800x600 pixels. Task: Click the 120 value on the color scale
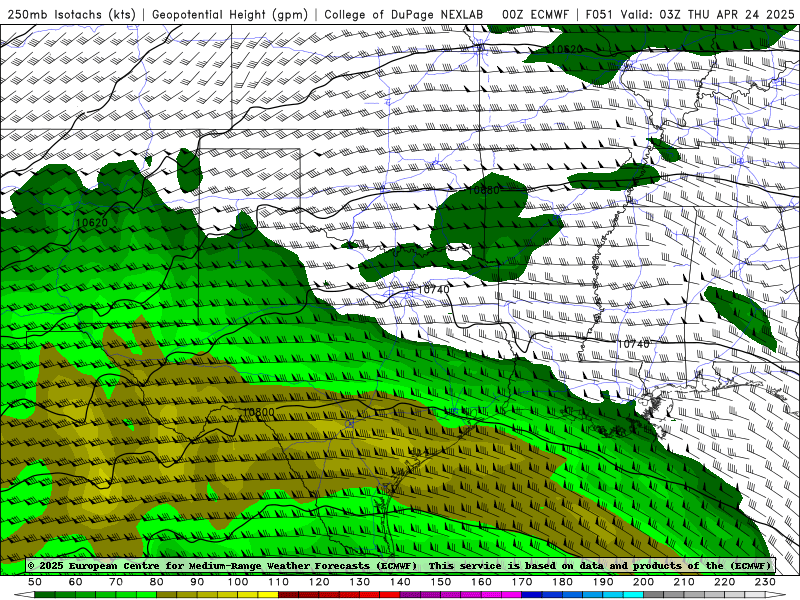[x=319, y=582]
